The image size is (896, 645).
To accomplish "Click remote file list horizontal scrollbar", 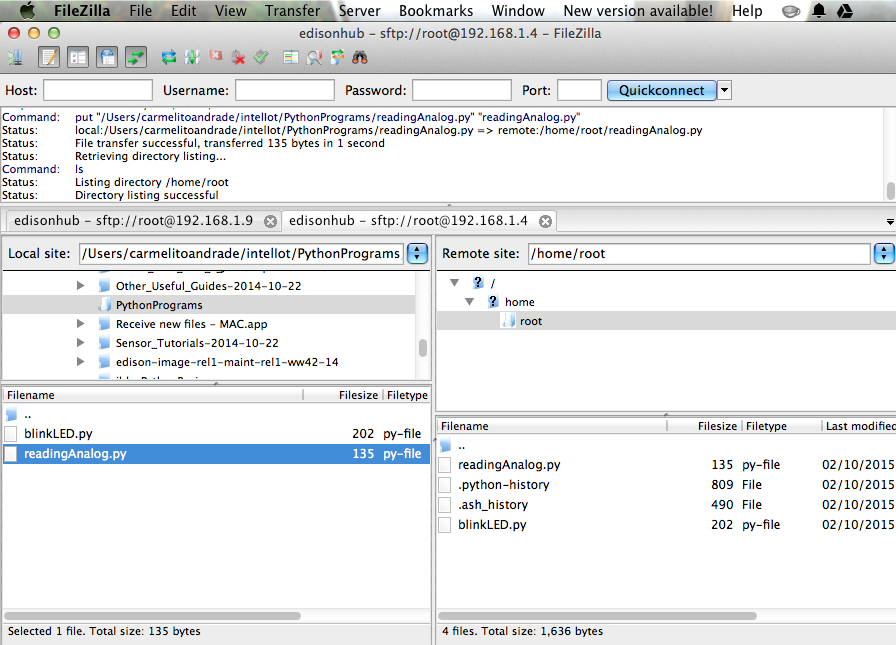I will (597, 616).
